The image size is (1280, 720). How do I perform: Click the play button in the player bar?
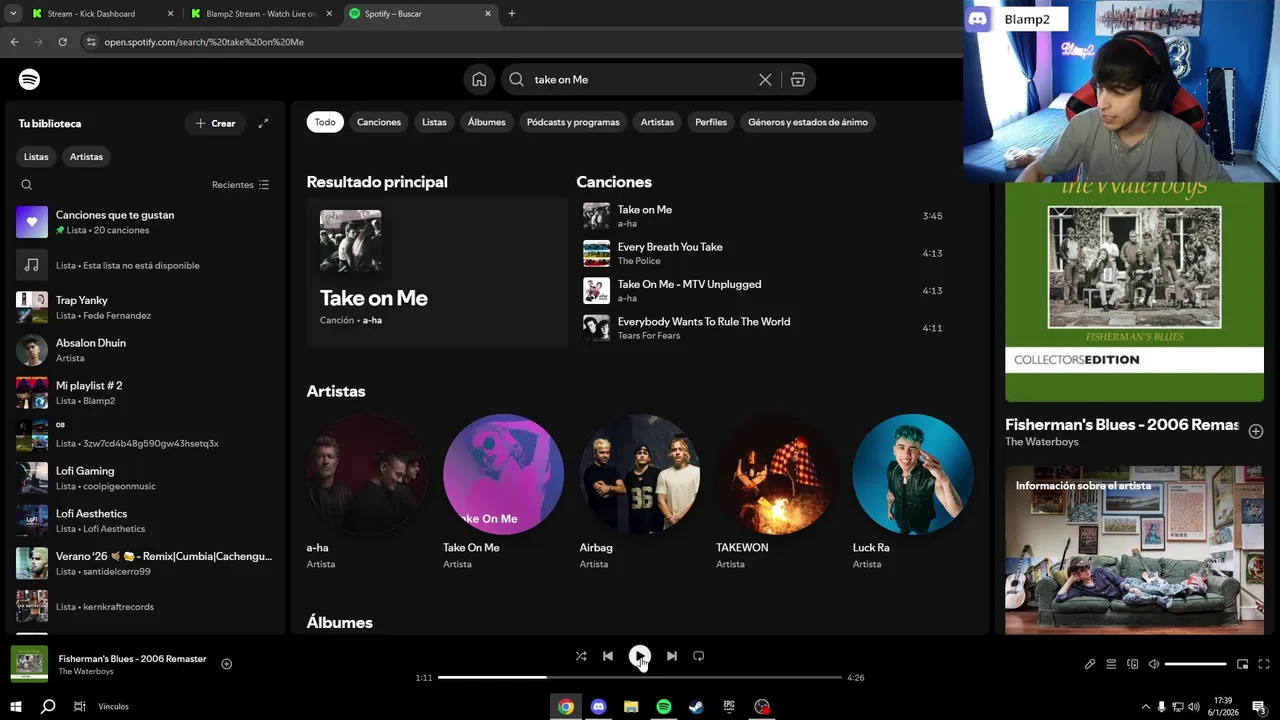click(640, 656)
